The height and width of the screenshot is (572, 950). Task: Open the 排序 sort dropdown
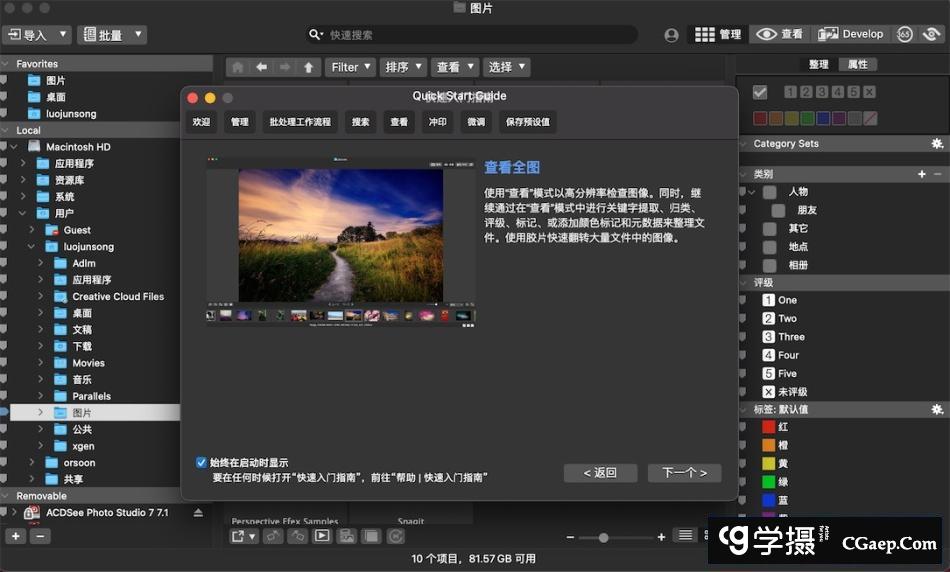pyautogui.click(x=404, y=67)
